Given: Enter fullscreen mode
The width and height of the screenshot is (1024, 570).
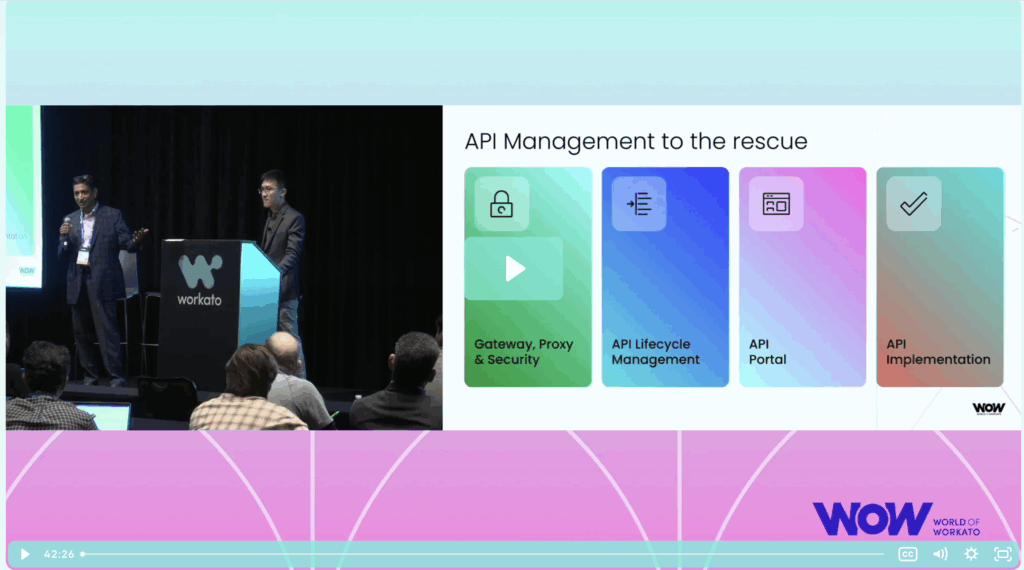Looking at the screenshot, I should [1002, 554].
